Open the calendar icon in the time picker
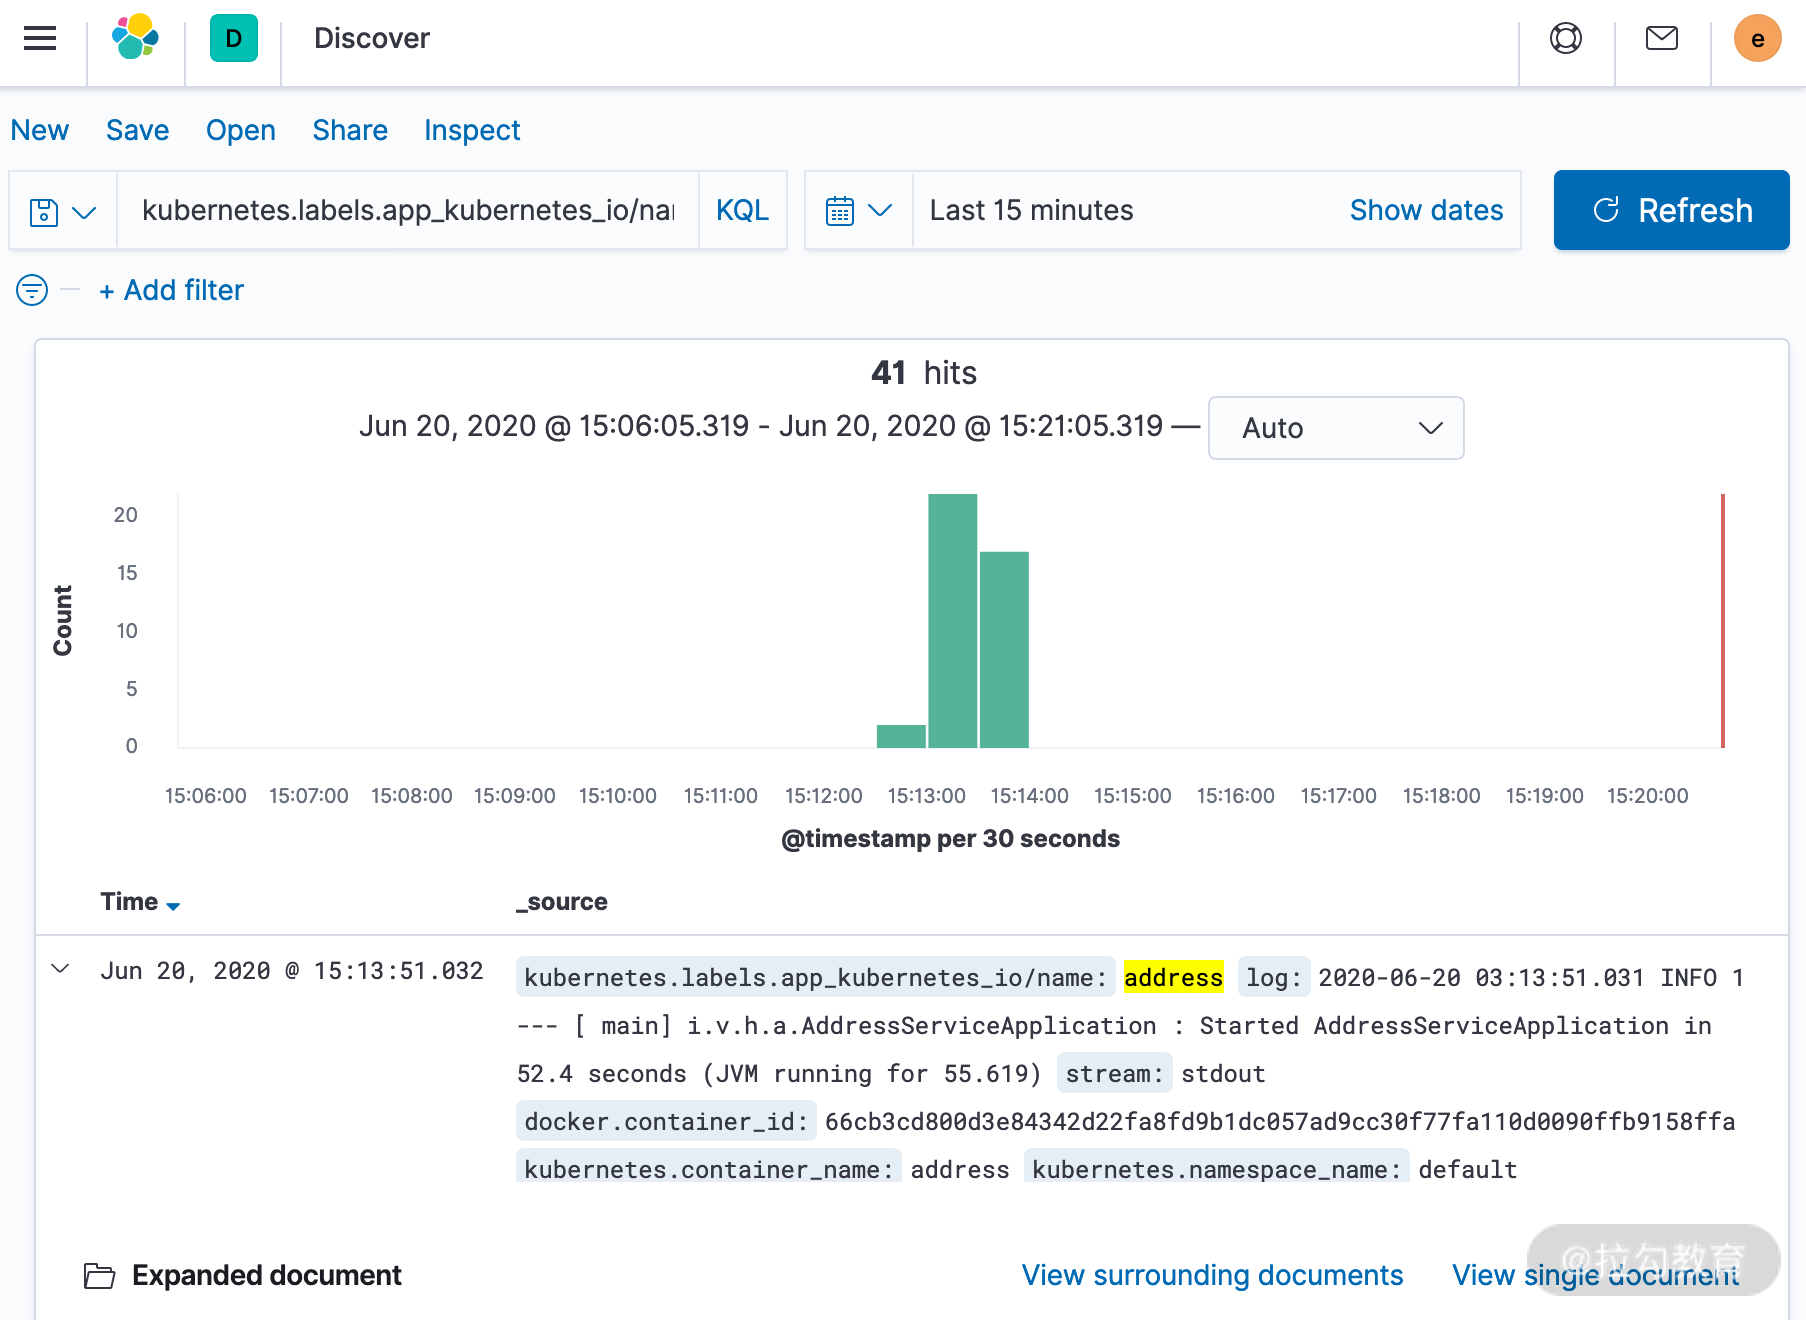 841,210
